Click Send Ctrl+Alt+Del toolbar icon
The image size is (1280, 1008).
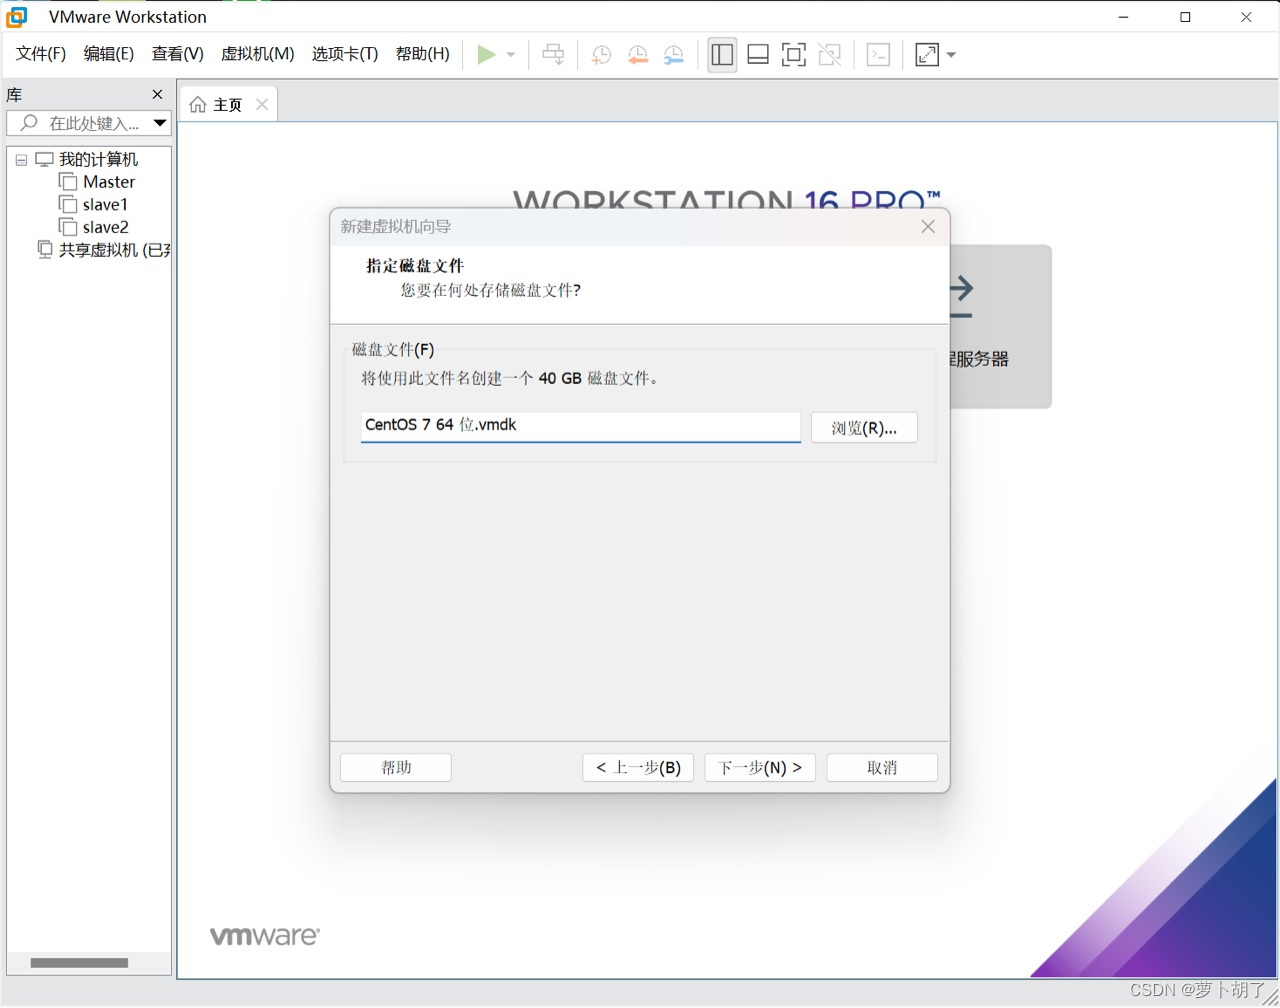click(553, 55)
